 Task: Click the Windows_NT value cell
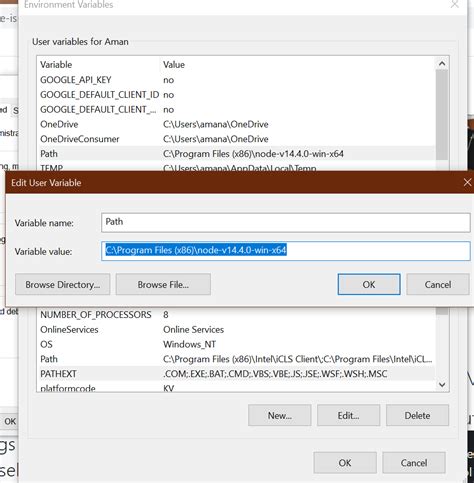coord(189,344)
